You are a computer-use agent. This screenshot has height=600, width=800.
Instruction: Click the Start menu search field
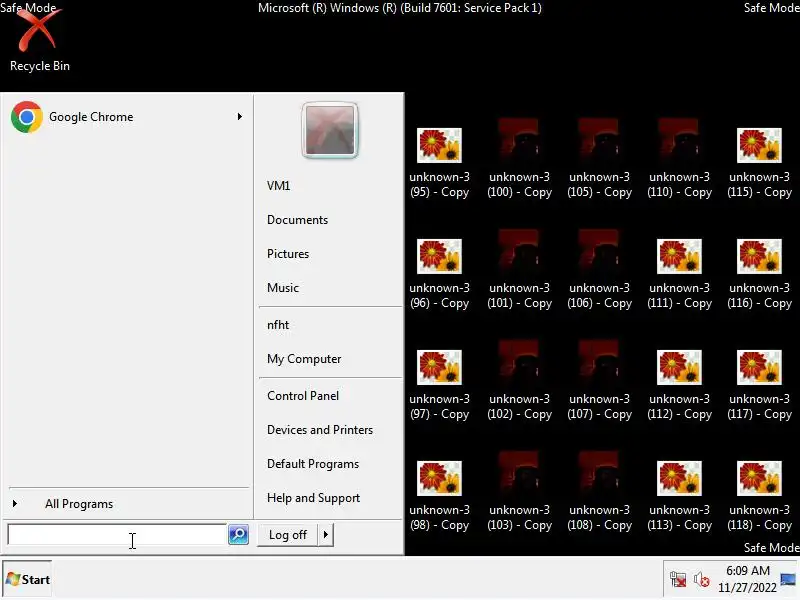coord(117,535)
